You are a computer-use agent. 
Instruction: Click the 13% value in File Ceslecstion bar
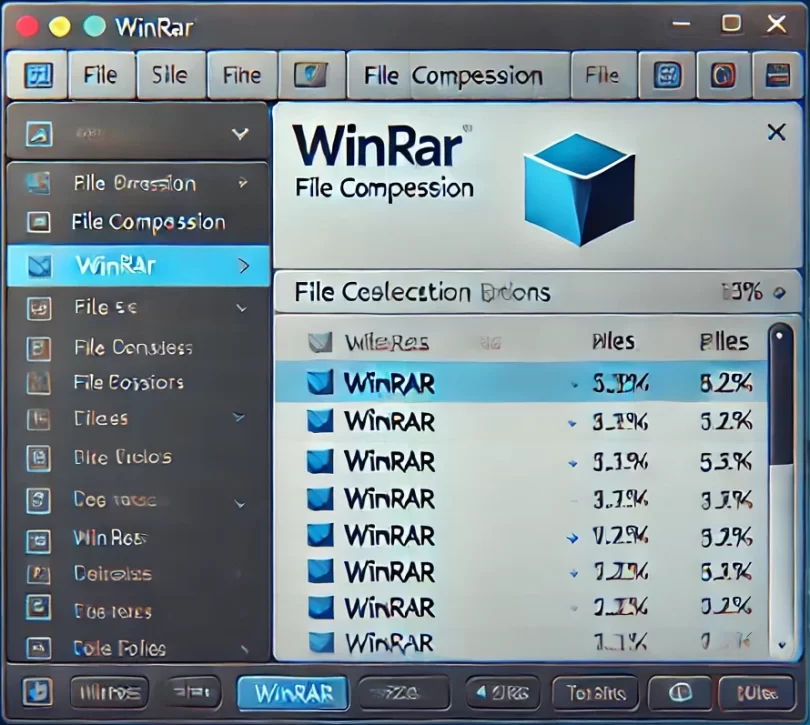(x=742, y=292)
